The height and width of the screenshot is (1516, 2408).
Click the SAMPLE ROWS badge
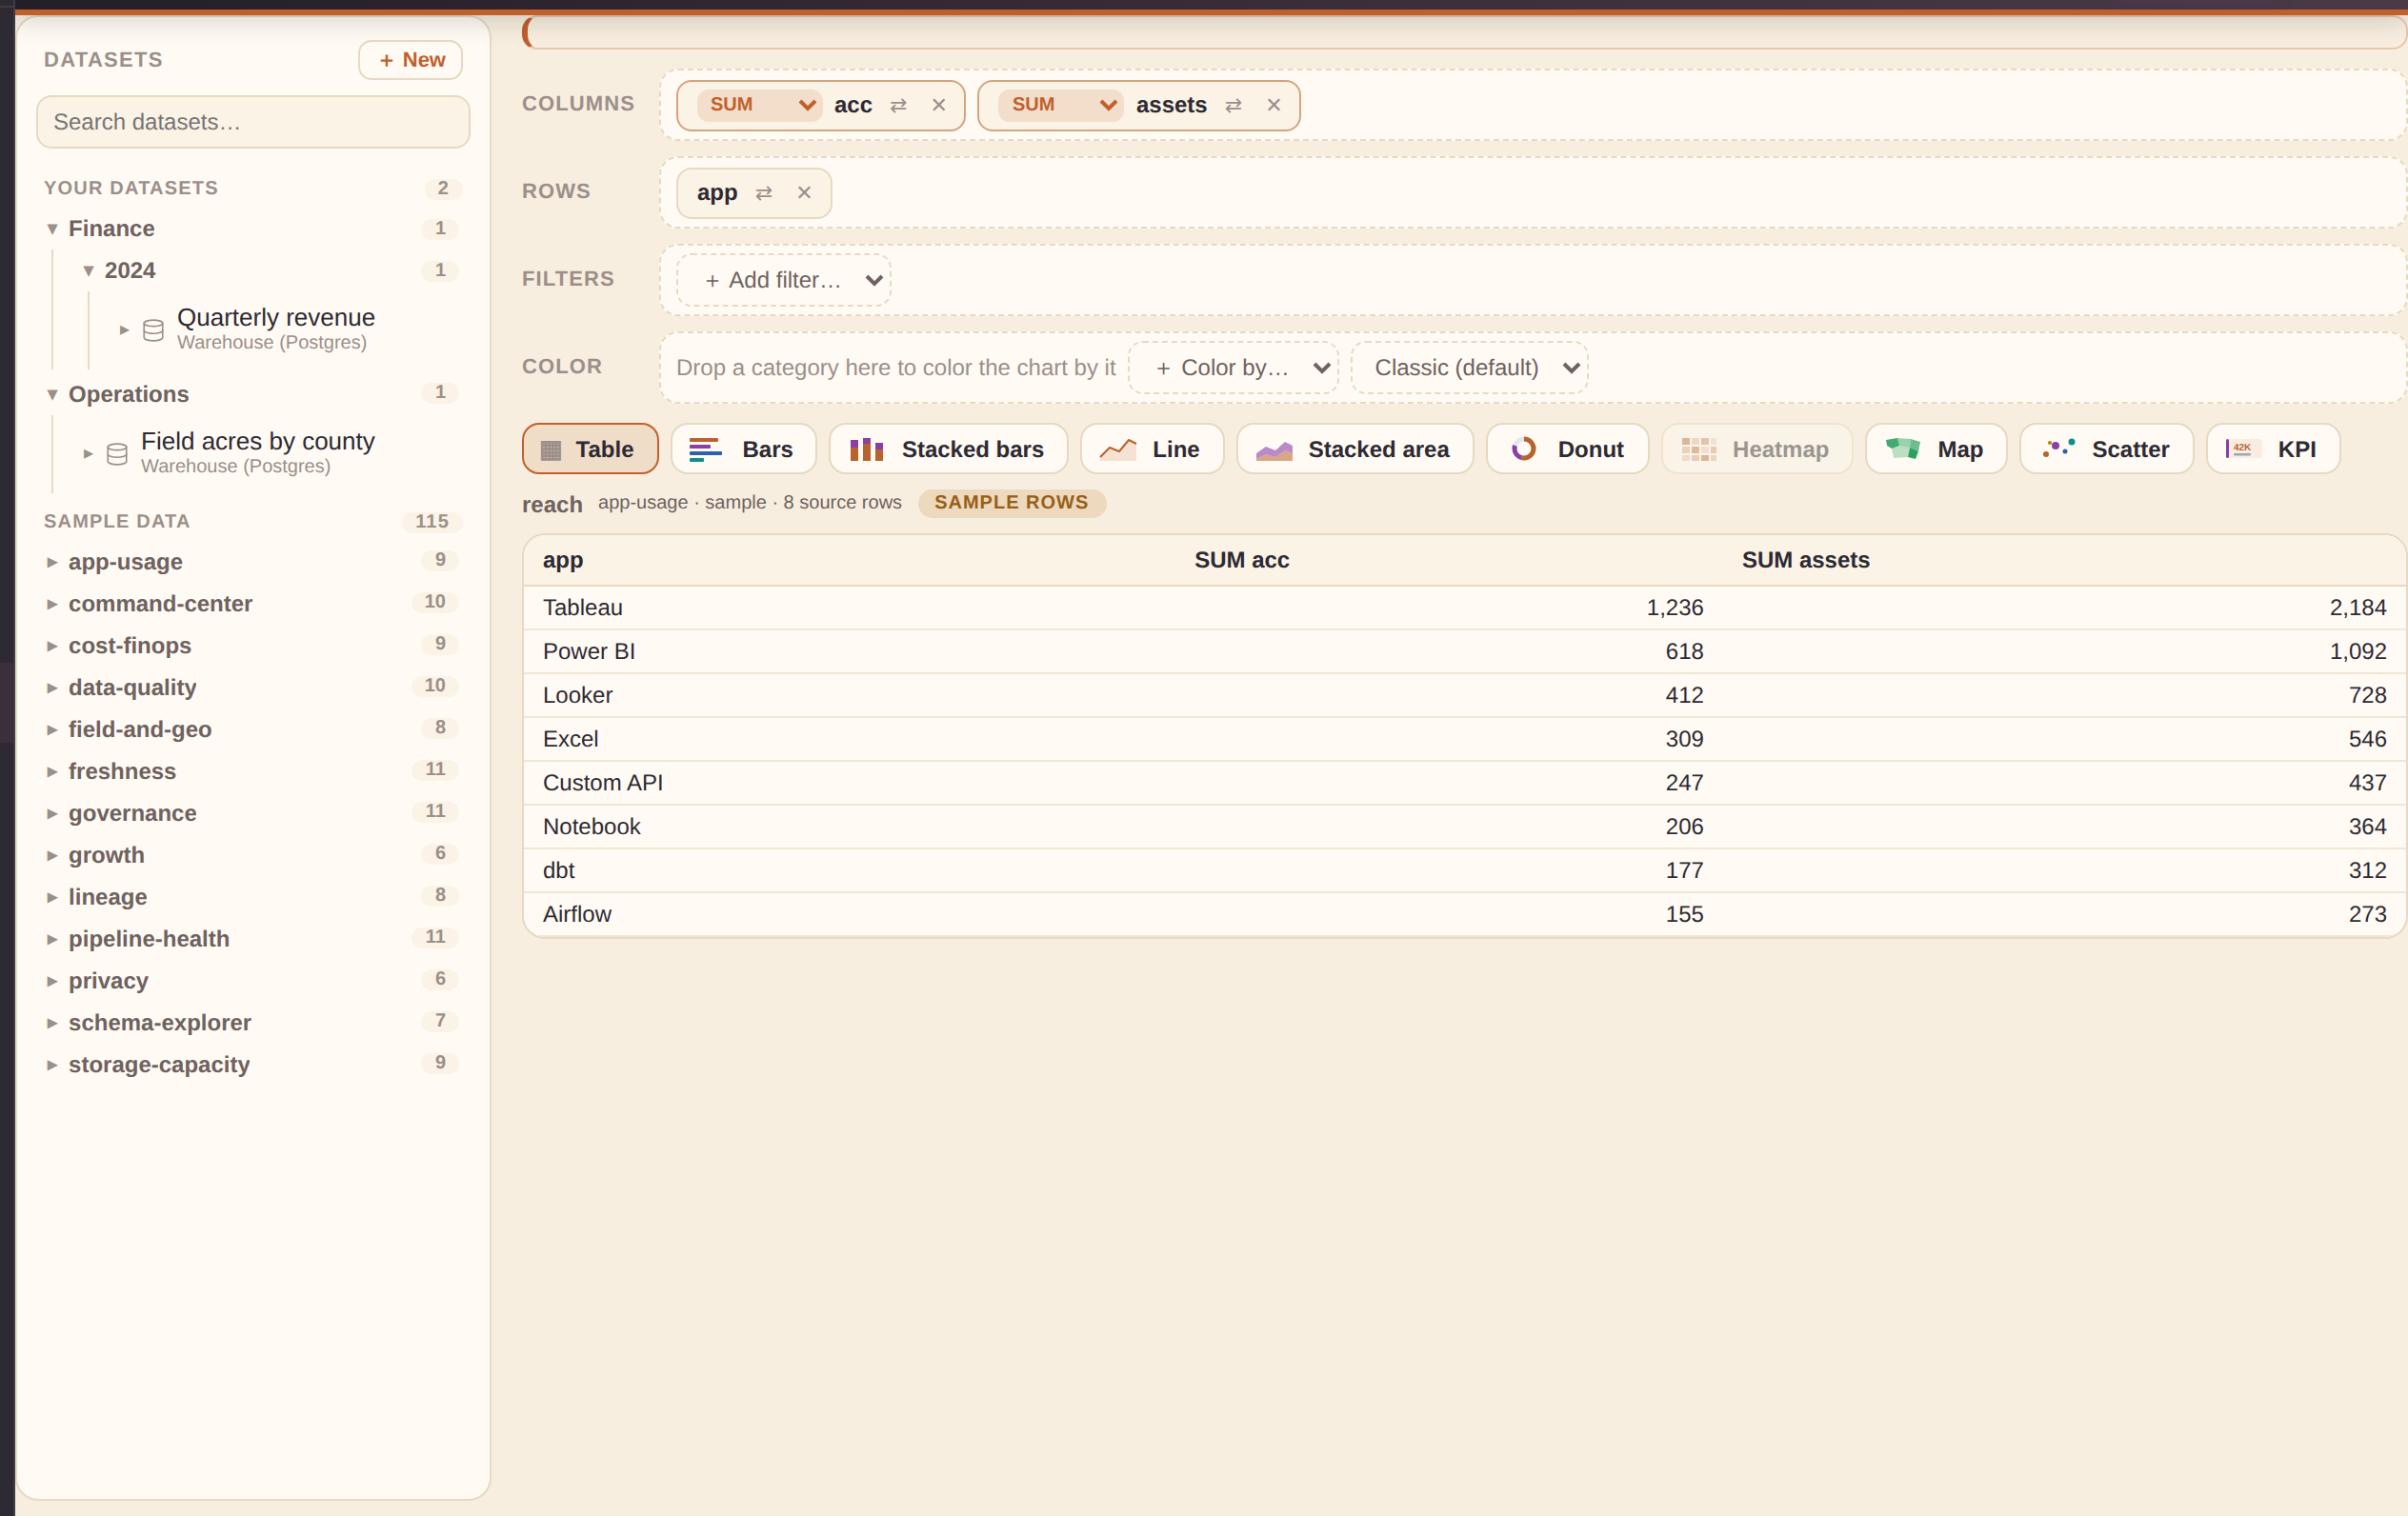1011,503
